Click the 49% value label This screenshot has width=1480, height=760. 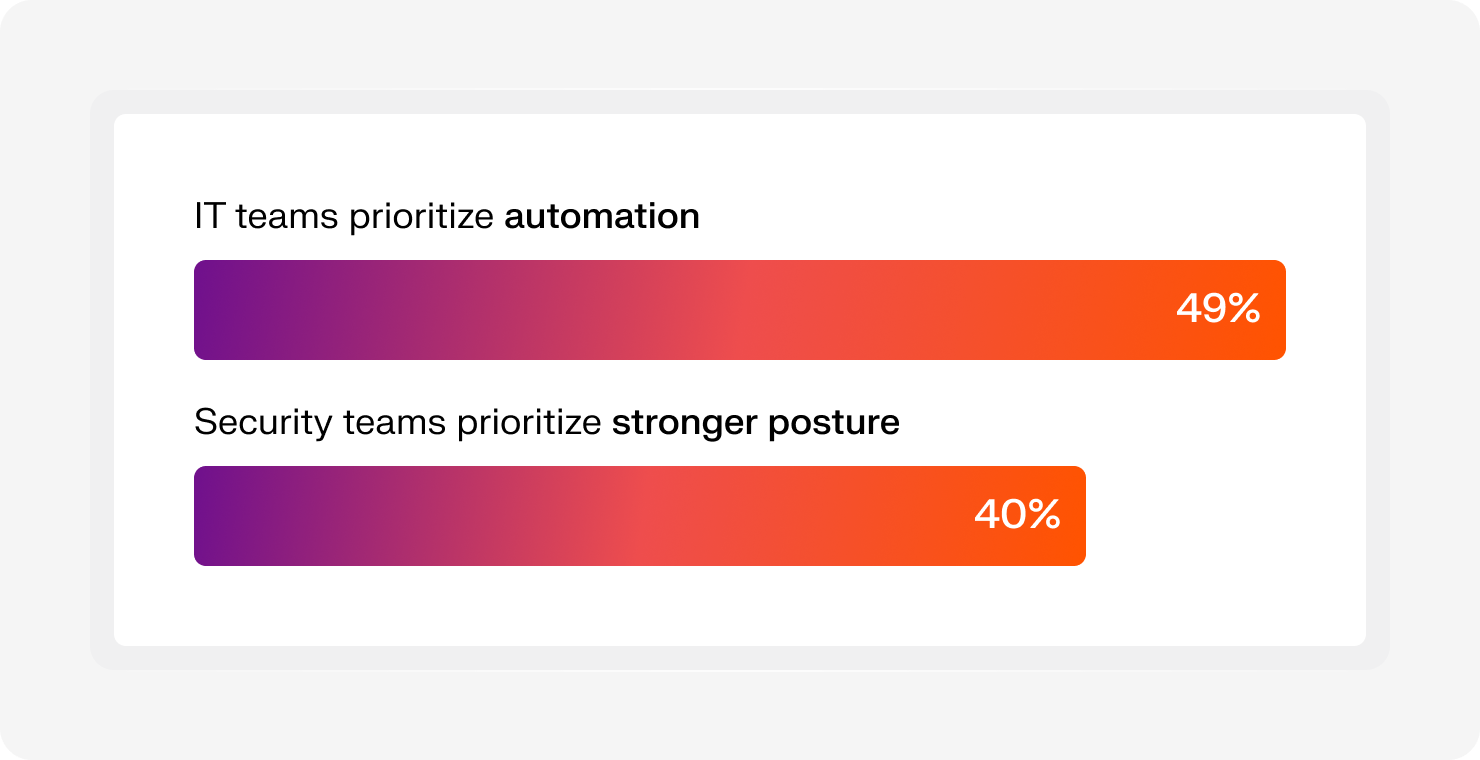click(1218, 309)
